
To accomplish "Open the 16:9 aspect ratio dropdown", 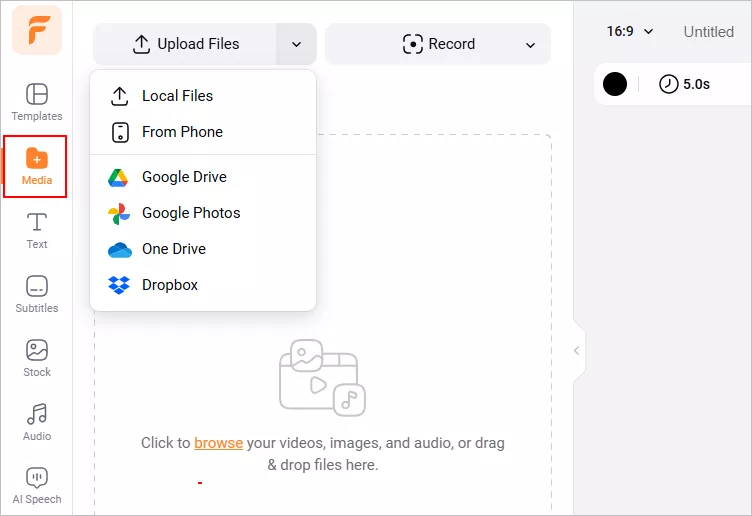I will pos(630,32).
